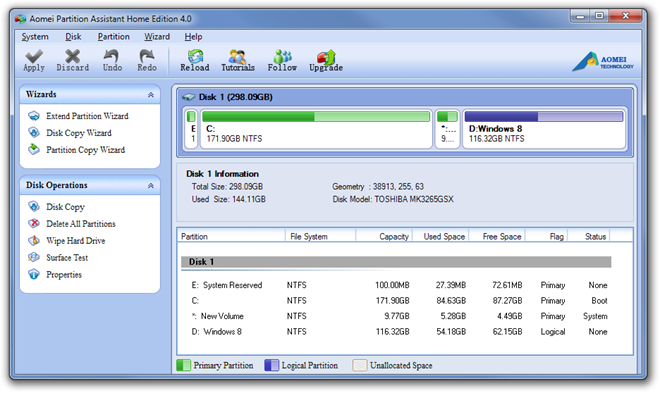
Task: Sort by Free Space column header
Action: (497, 236)
